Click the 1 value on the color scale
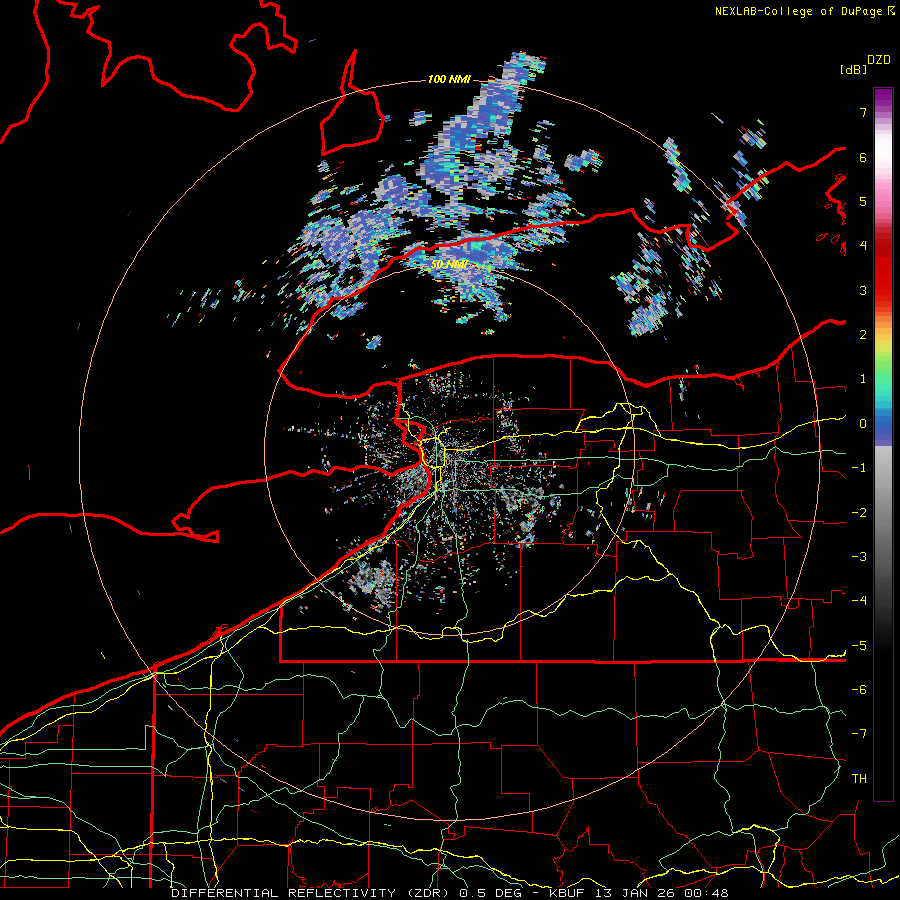Screen dimensions: 900x900 coord(863,379)
